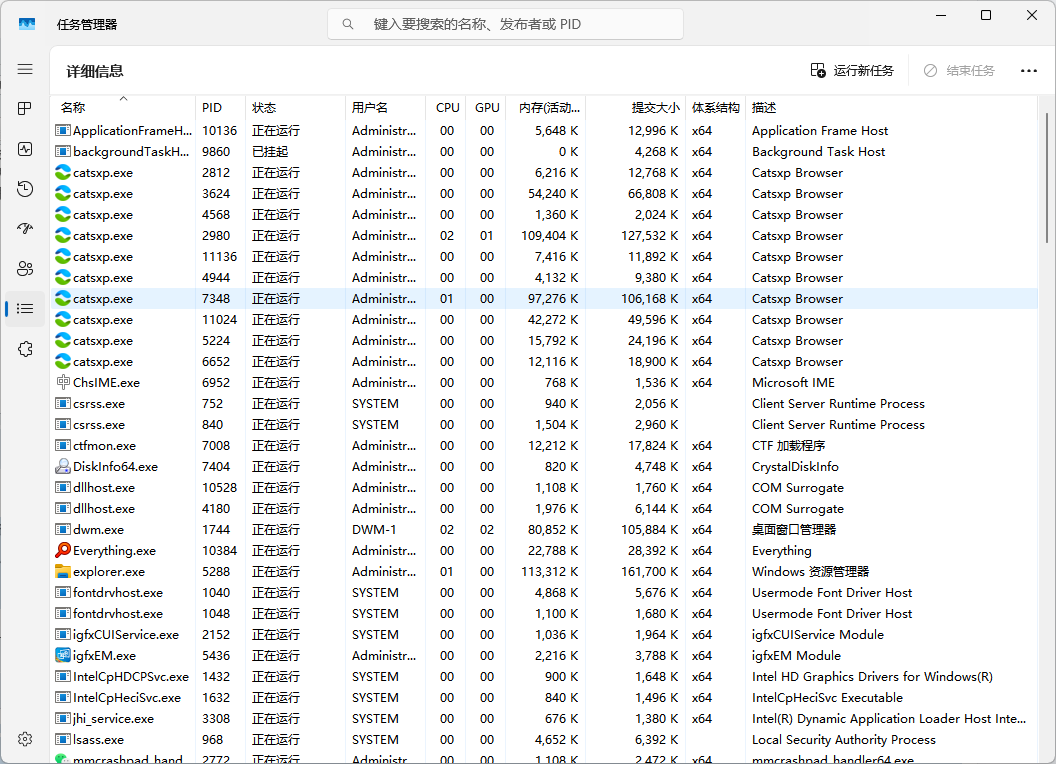Toggle sort order on 名称 column header

(x=73, y=108)
